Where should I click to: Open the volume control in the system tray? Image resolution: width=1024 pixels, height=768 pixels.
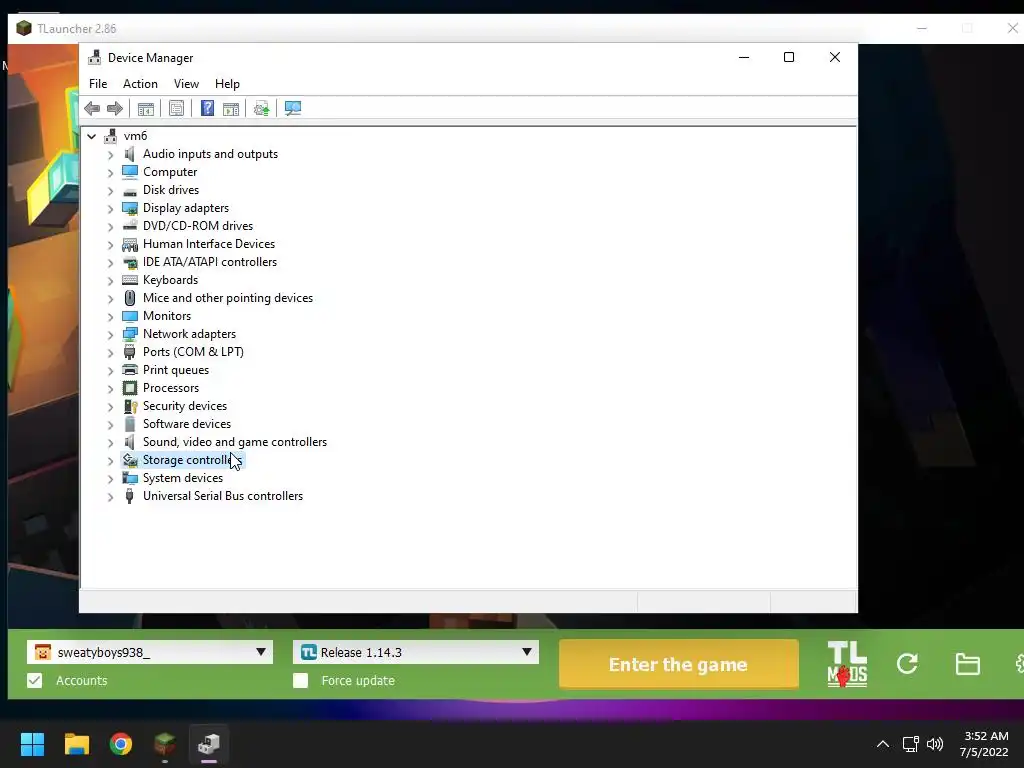[935, 744]
